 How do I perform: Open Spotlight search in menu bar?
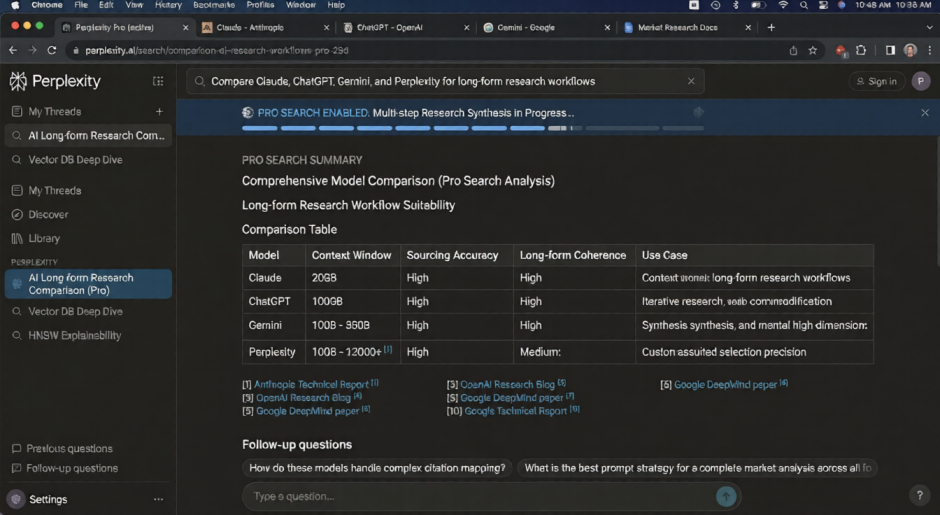coord(803,5)
